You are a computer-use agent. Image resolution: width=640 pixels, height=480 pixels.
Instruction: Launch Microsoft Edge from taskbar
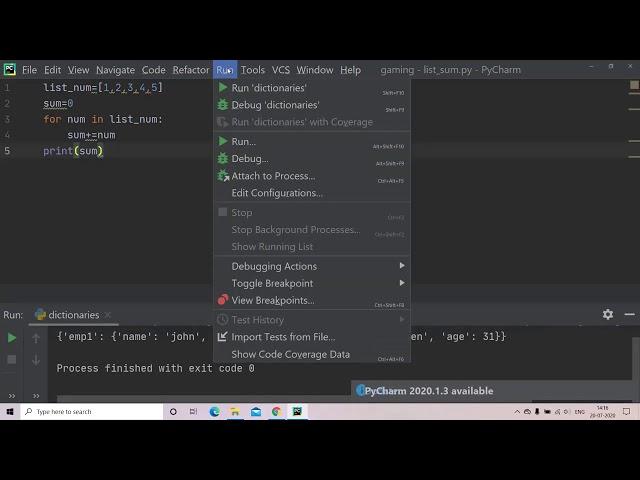(214, 411)
